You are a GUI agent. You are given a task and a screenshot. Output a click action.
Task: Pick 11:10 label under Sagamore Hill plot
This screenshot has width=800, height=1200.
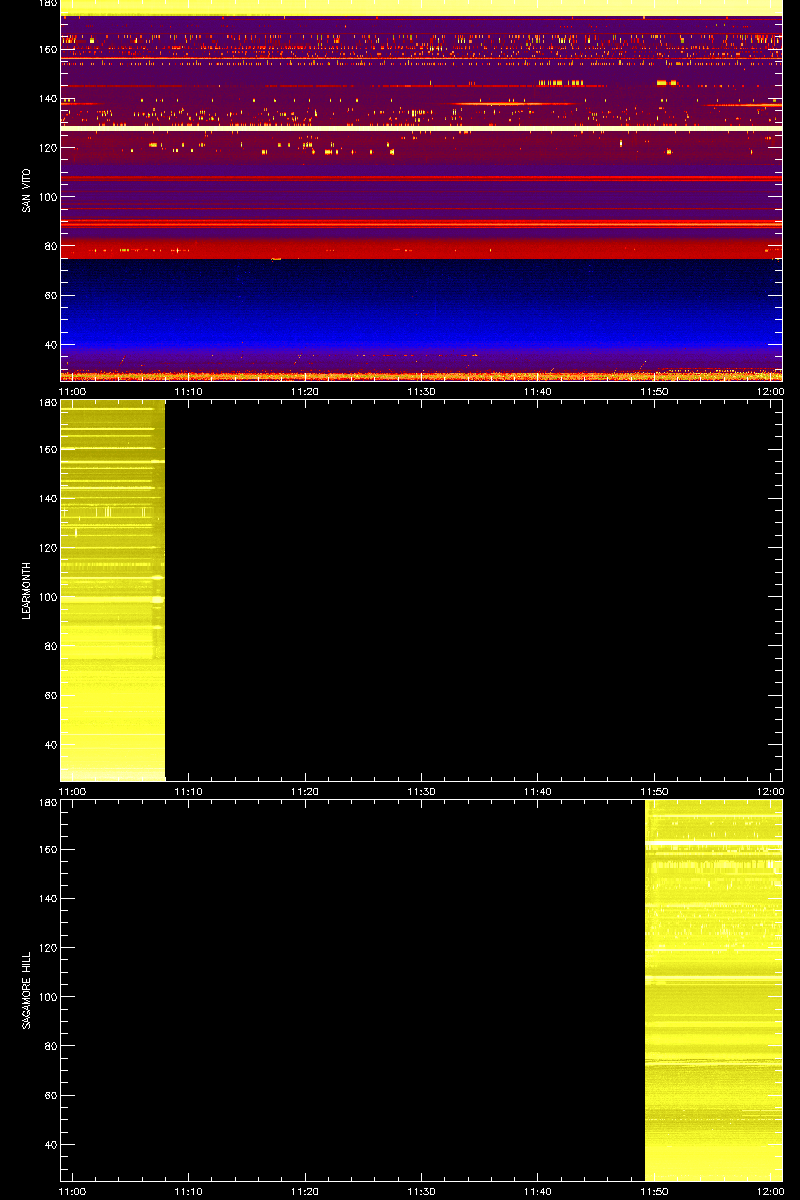pos(189,1192)
